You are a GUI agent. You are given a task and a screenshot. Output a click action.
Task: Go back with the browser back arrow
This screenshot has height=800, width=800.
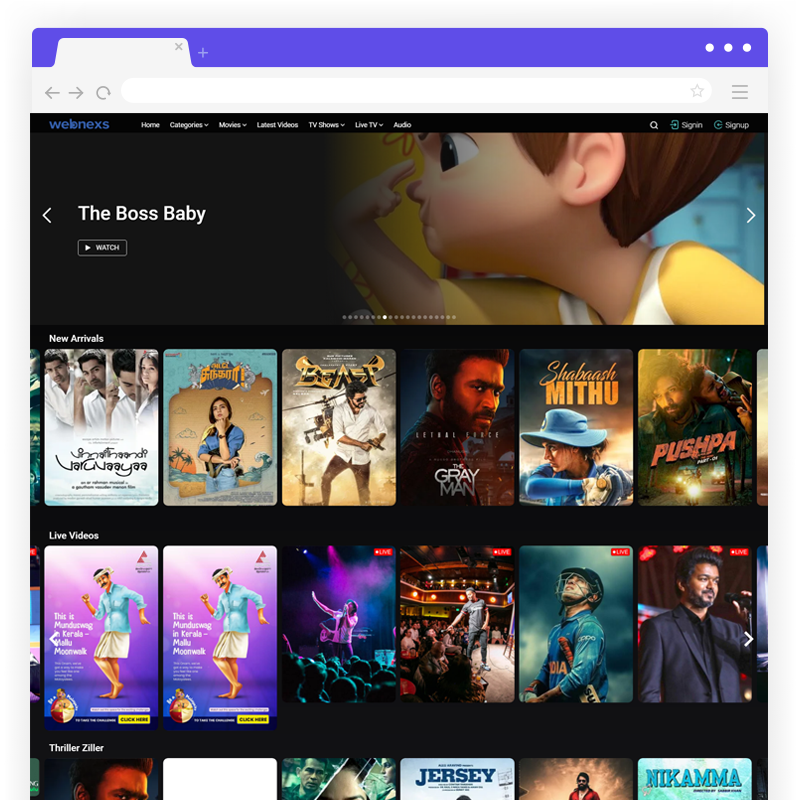click(x=52, y=92)
